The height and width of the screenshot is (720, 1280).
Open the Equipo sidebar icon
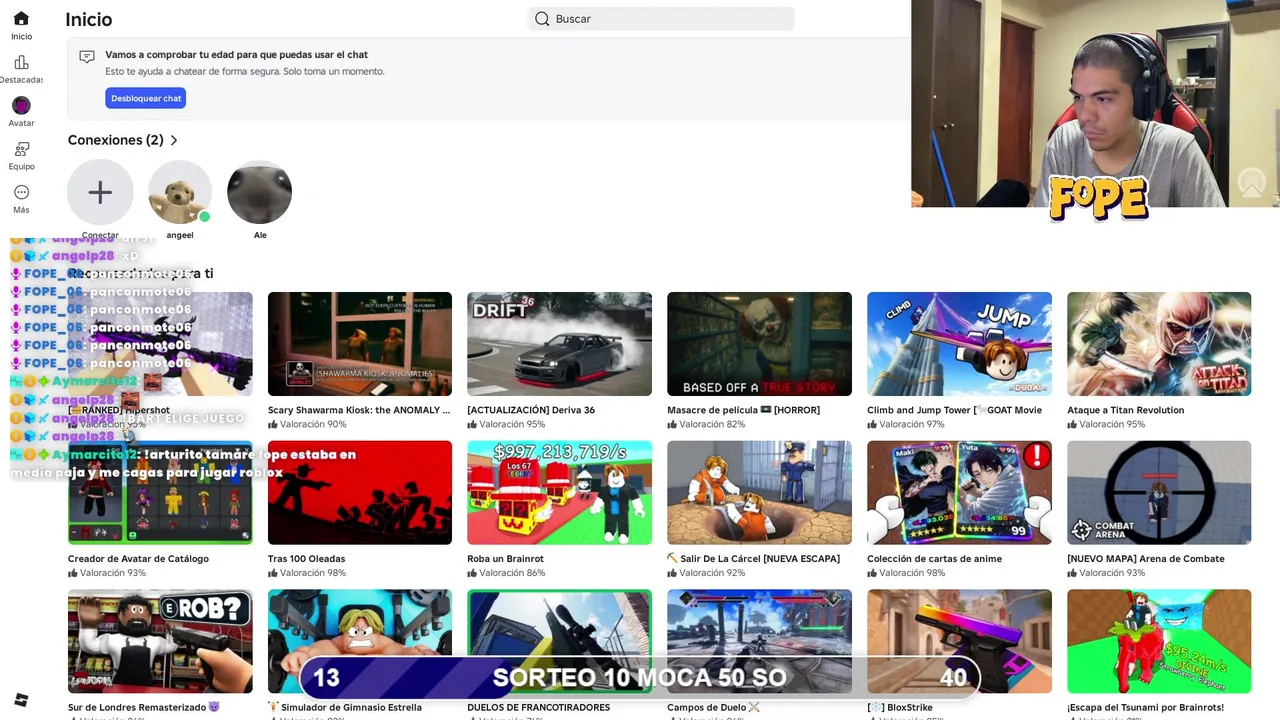(x=21, y=149)
